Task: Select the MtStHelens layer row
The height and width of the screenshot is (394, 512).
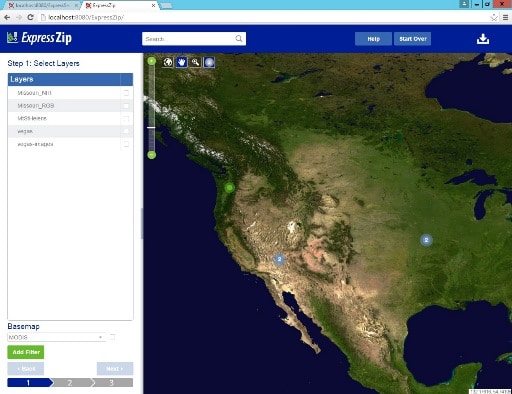Action: point(70,118)
